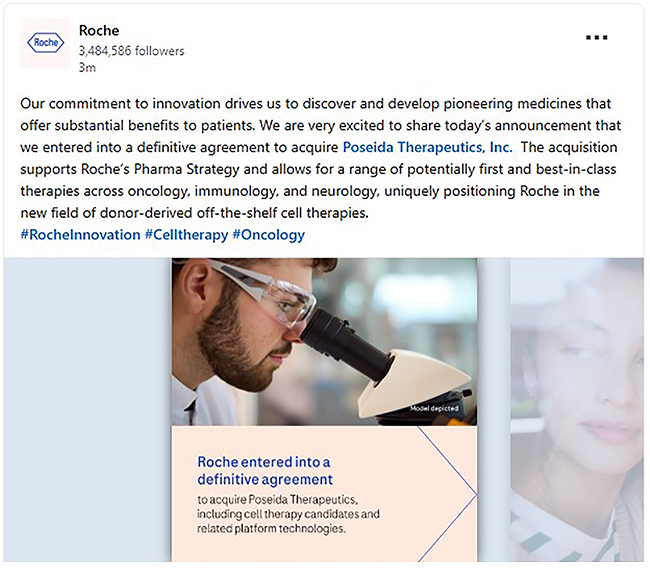Open the Roche company name link
The height and width of the screenshot is (572, 650).
99,31
